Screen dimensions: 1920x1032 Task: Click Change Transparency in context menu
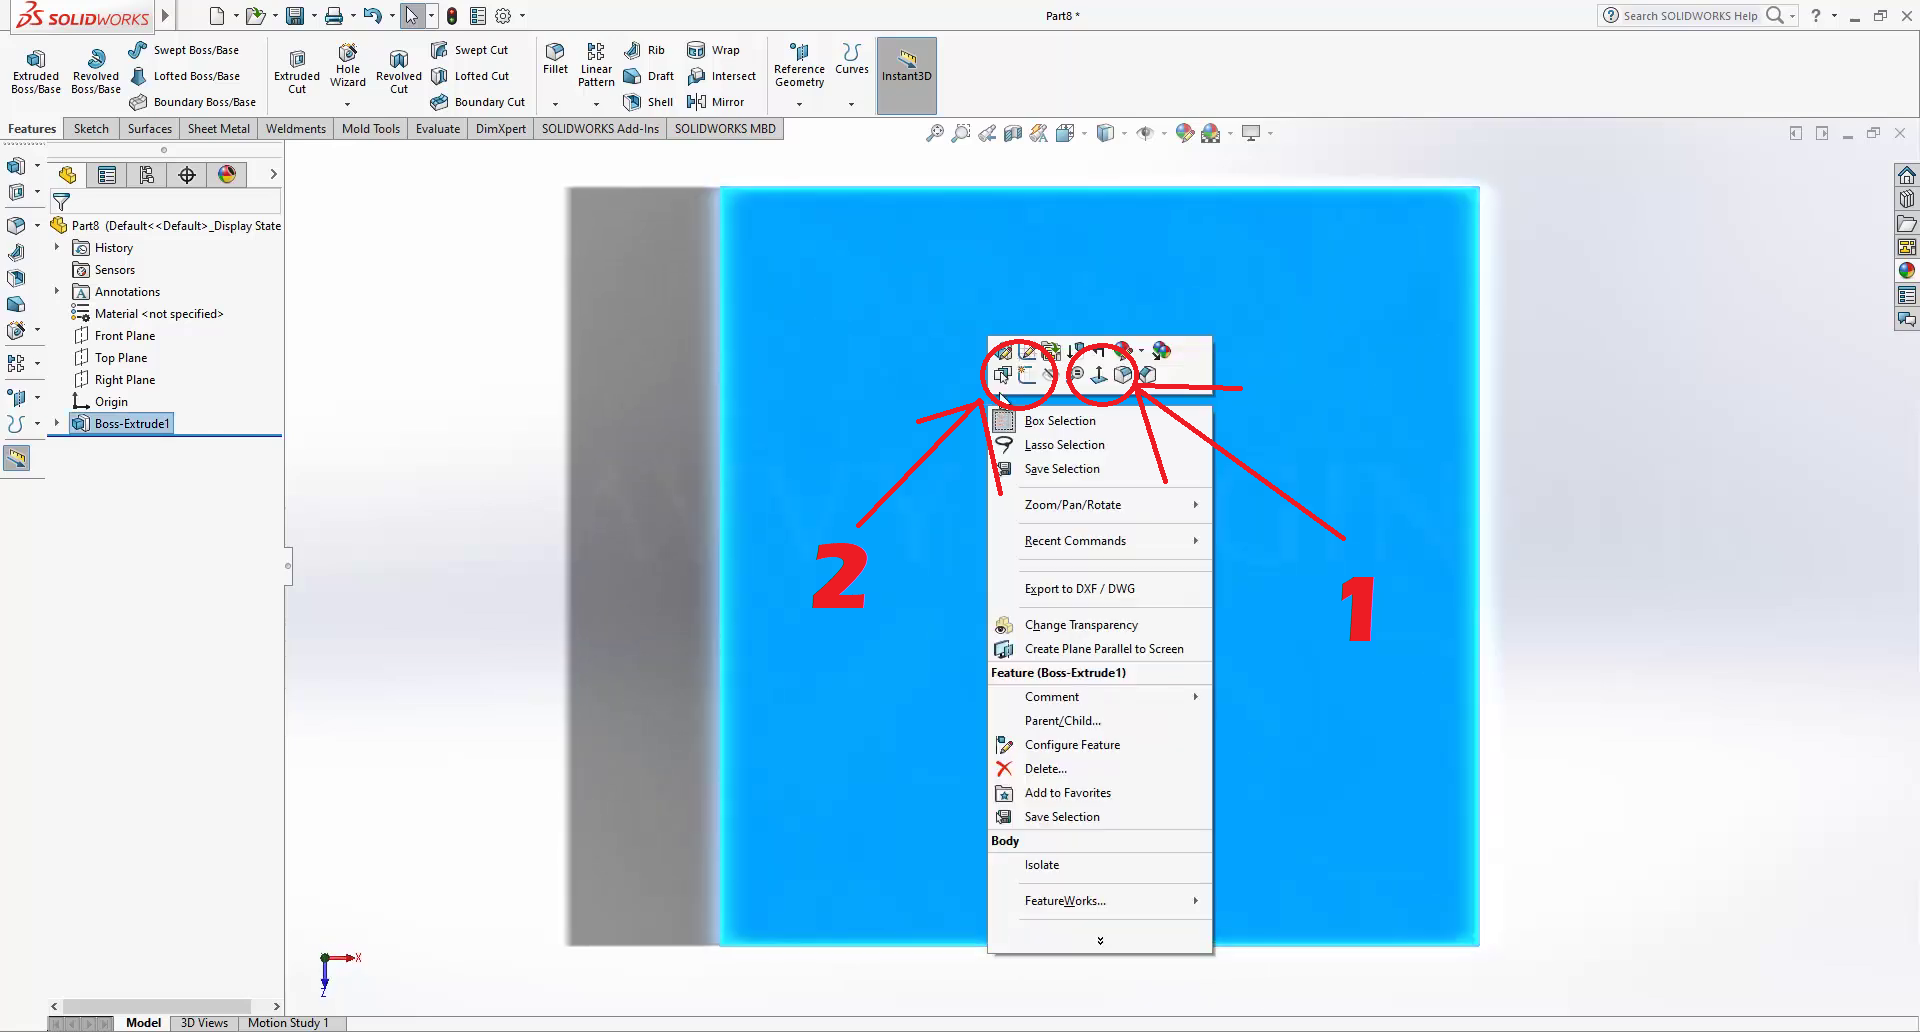1080,625
